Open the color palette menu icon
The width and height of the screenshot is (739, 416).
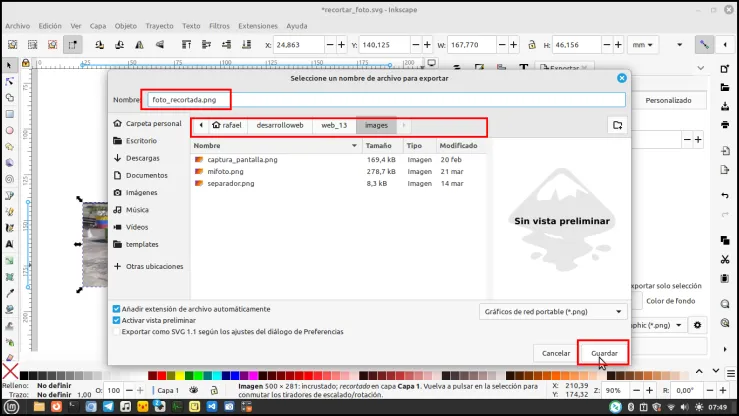click(x=731, y=373)
